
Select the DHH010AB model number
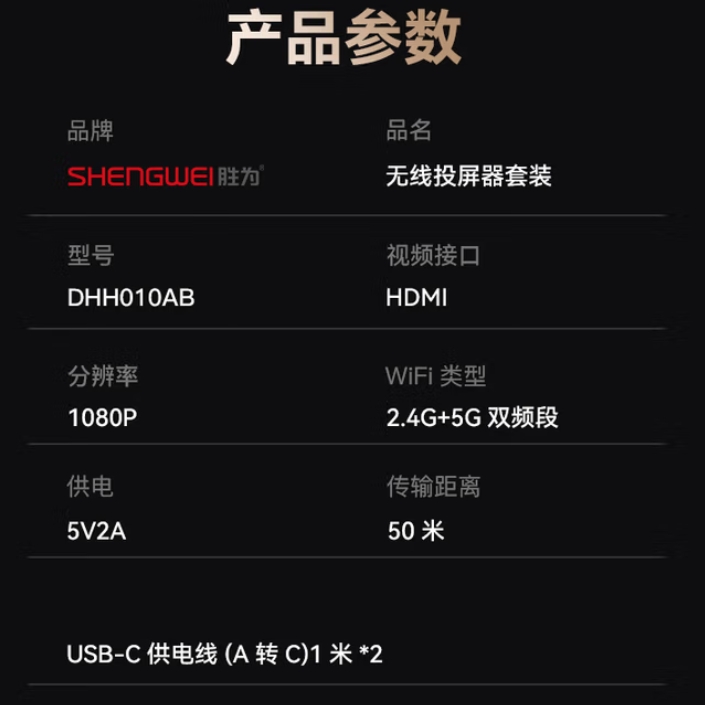click(131, 298)
